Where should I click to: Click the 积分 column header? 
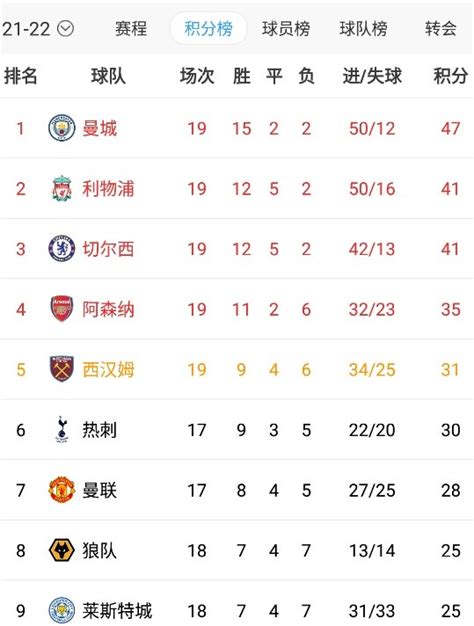tap(451, 76)
